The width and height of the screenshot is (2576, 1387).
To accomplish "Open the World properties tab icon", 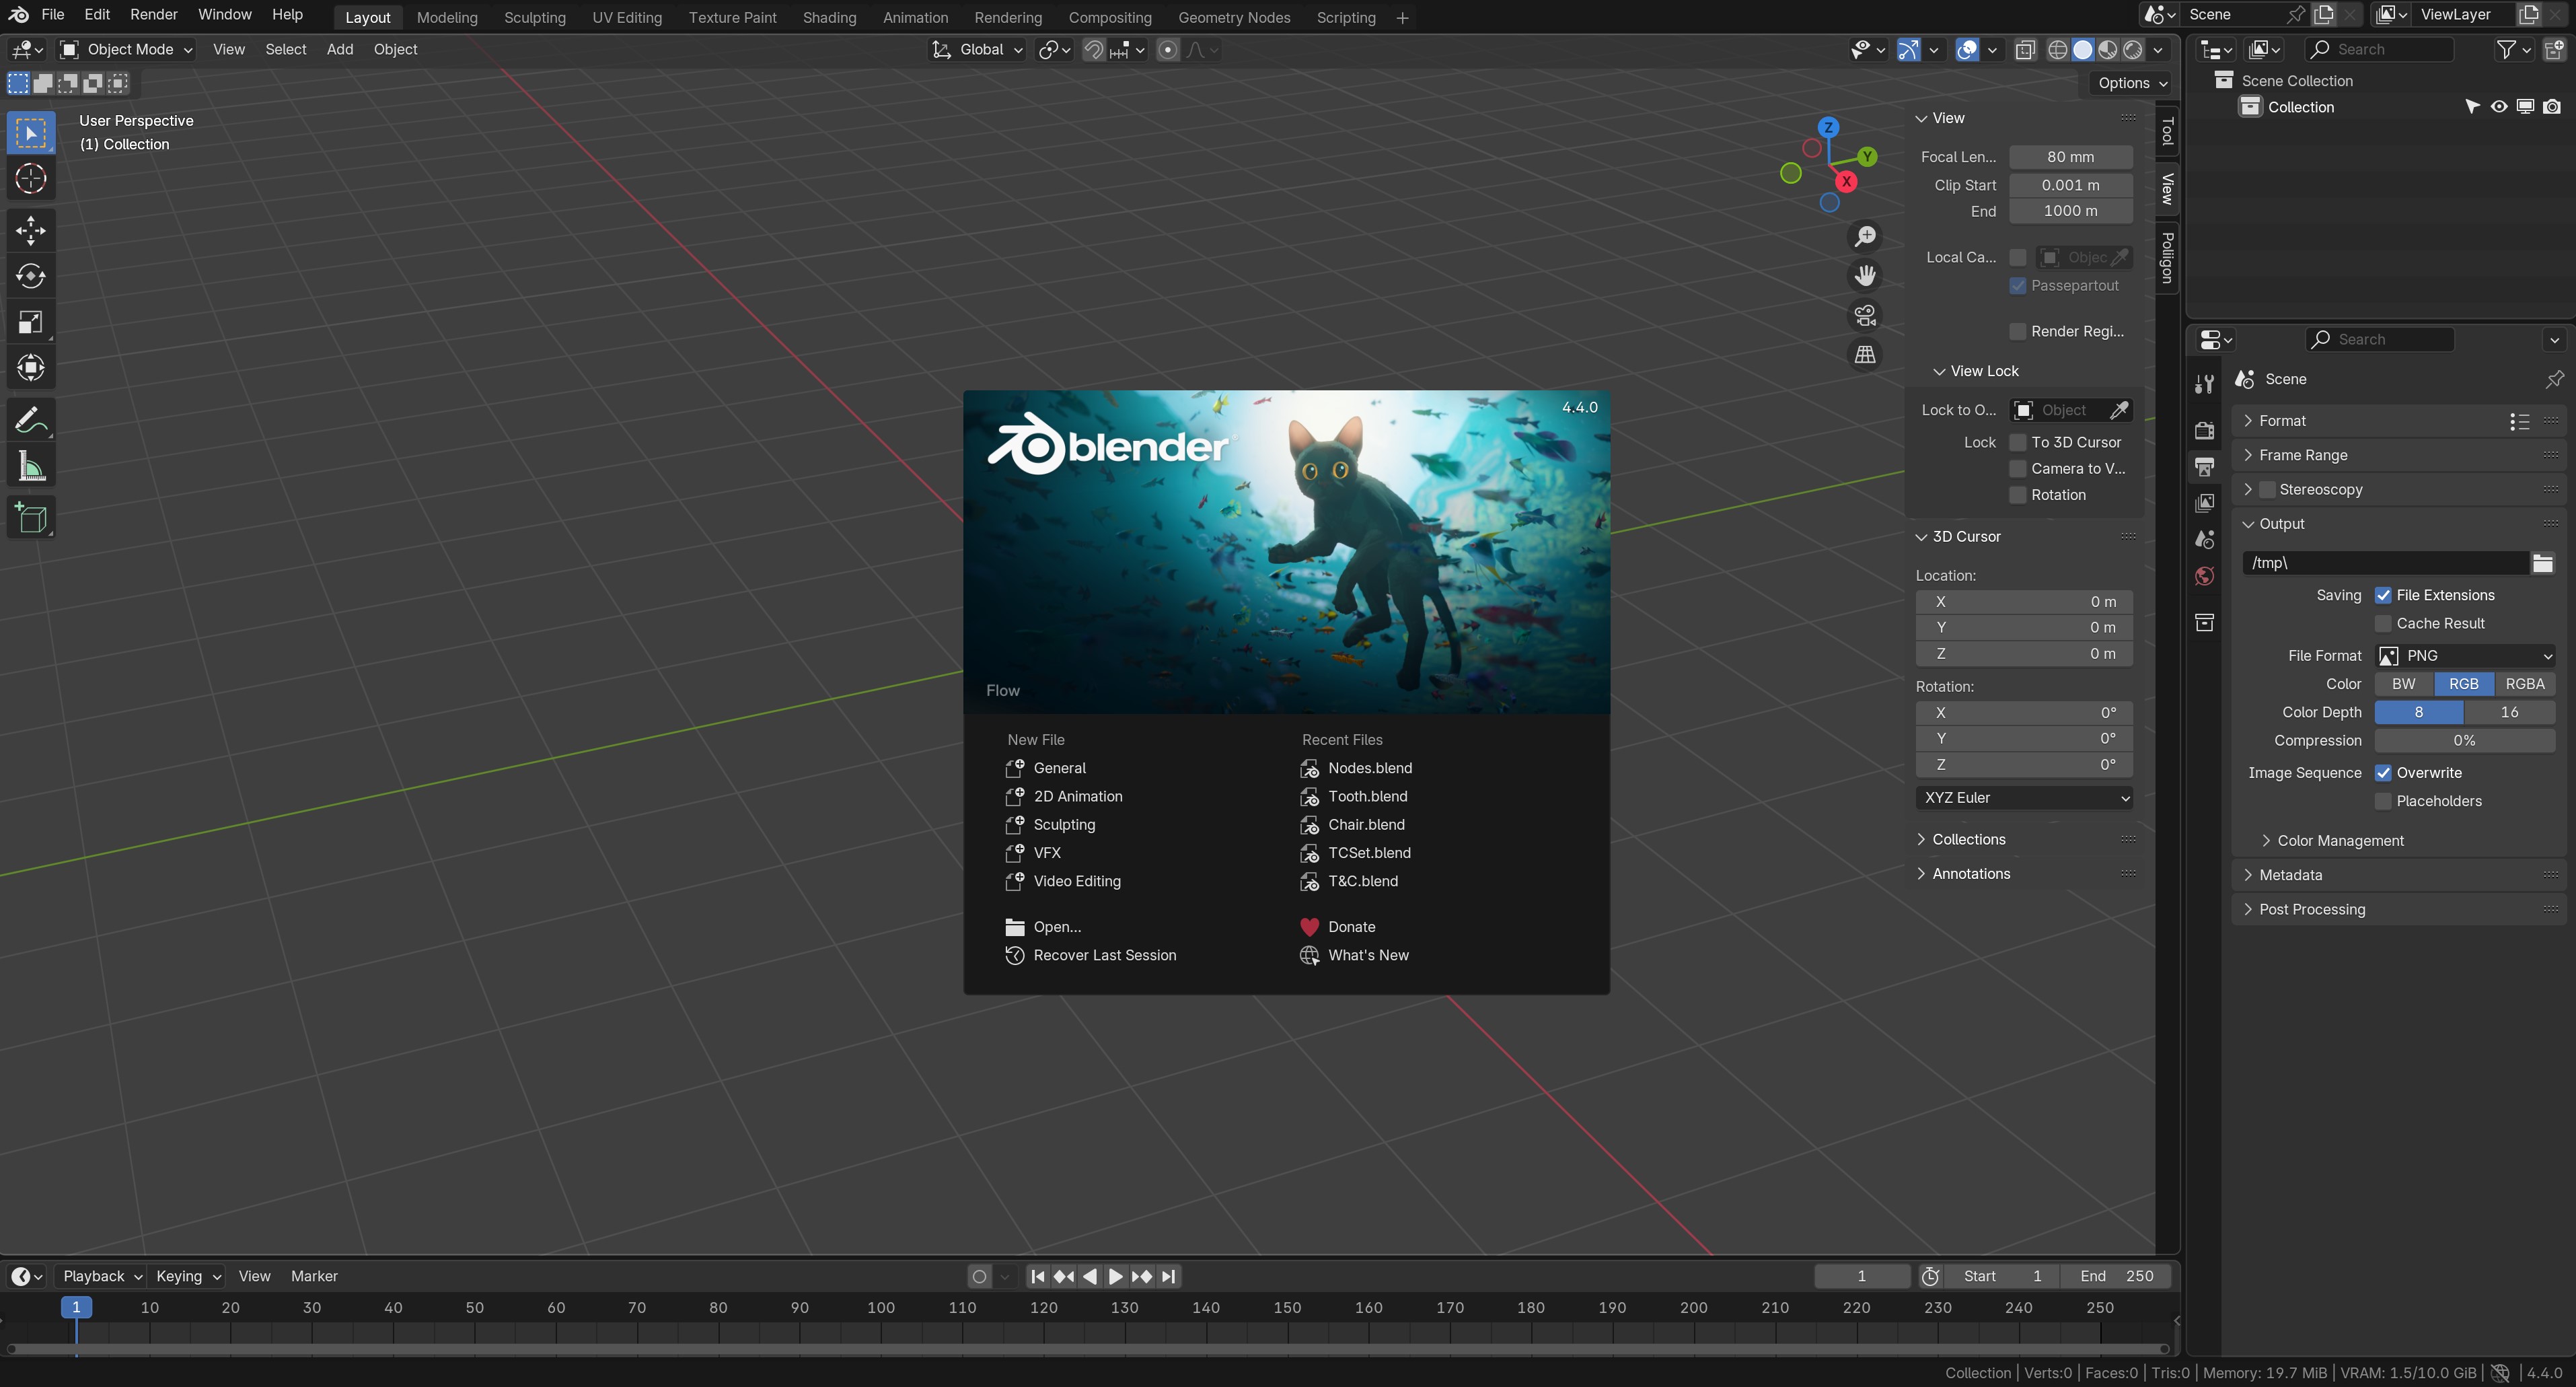I will point(2204,576).
